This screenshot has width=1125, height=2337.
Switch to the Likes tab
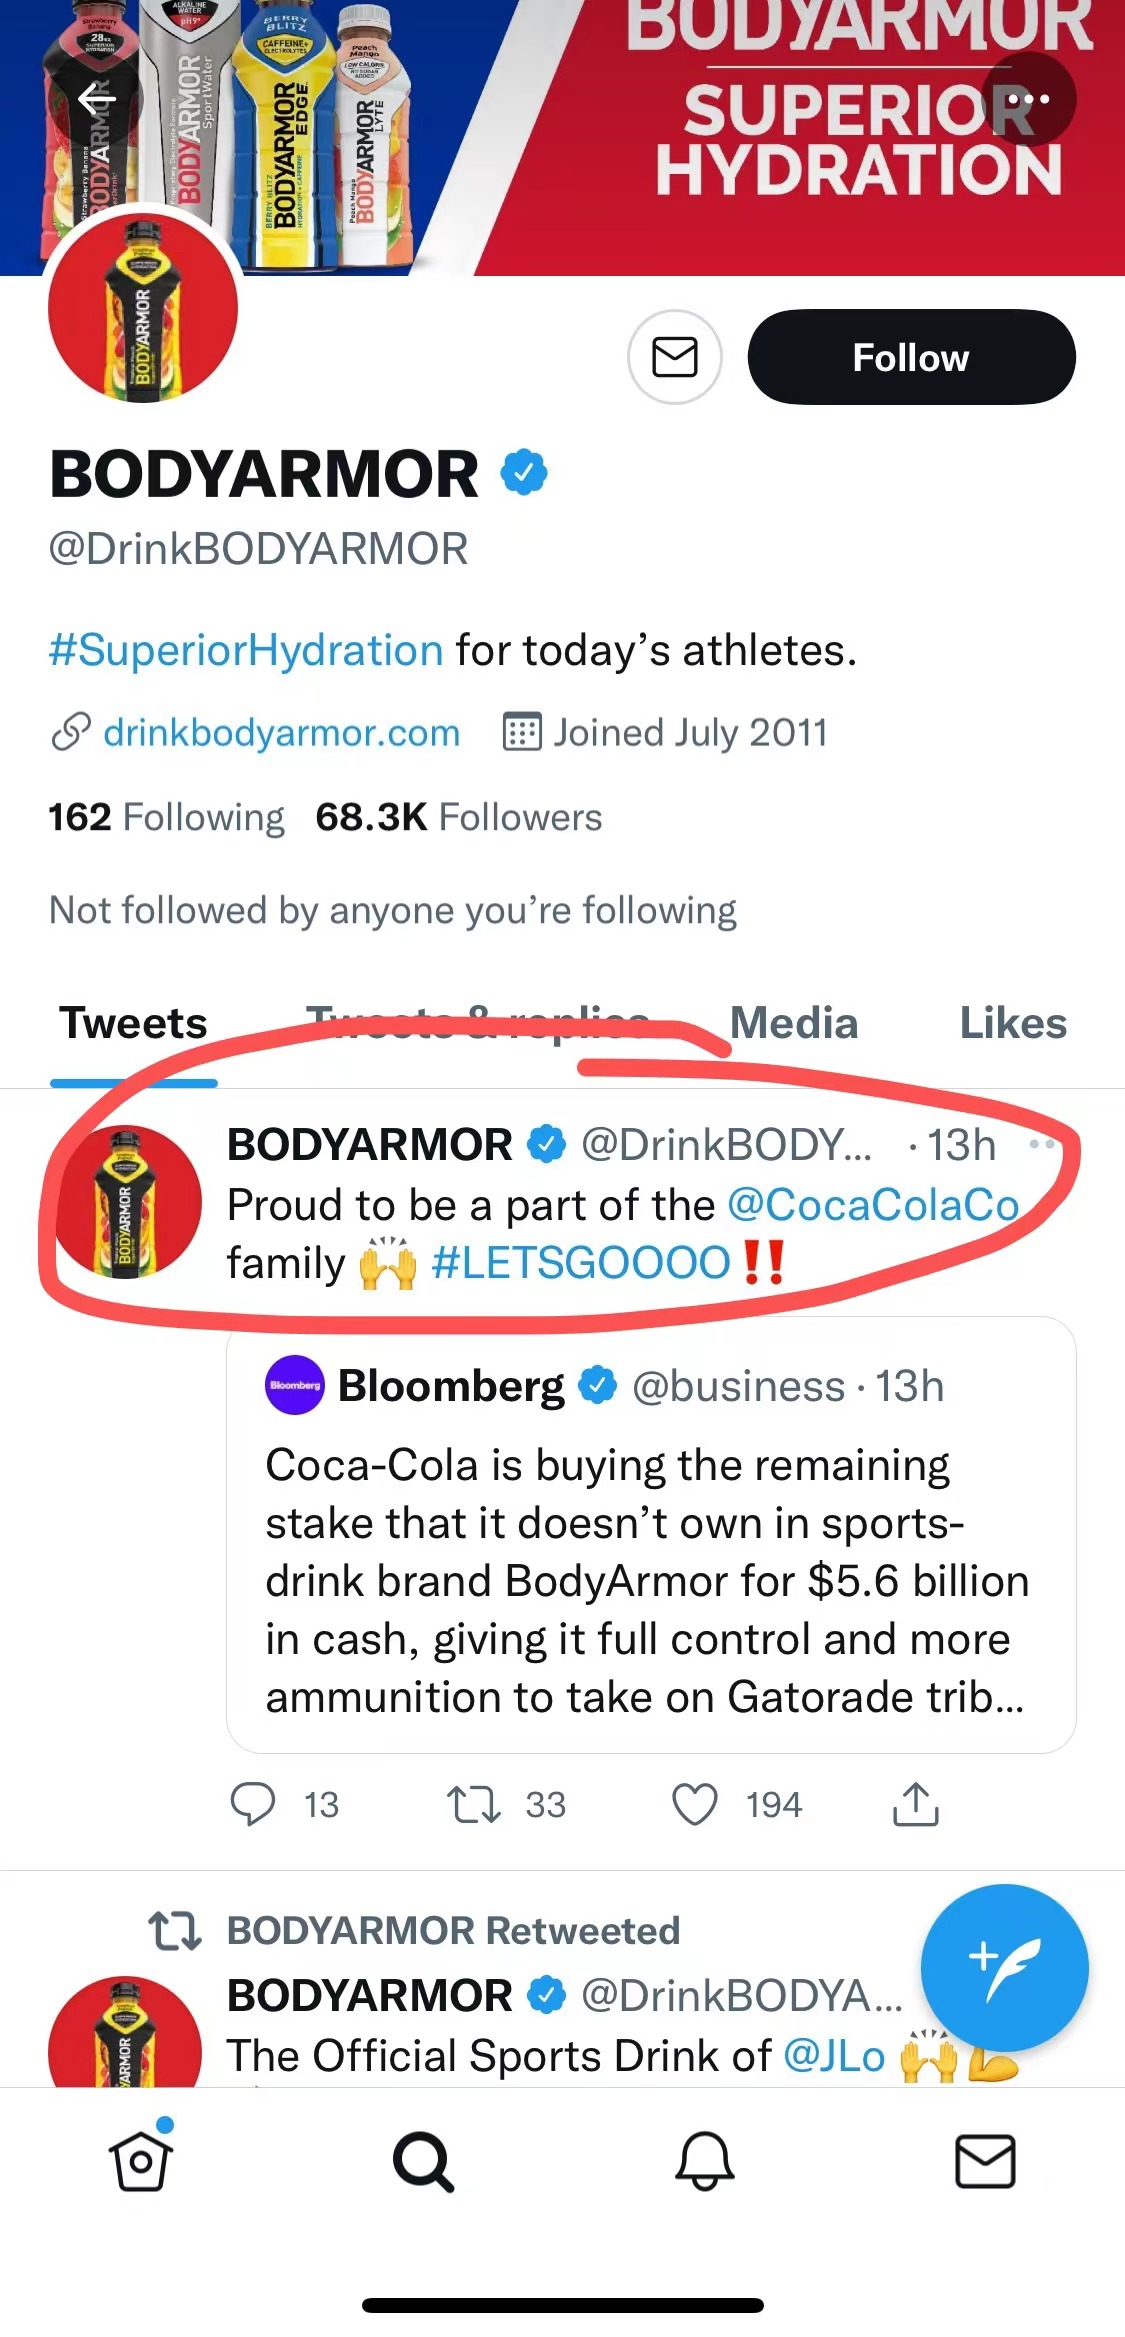tap(1013, 1023)
